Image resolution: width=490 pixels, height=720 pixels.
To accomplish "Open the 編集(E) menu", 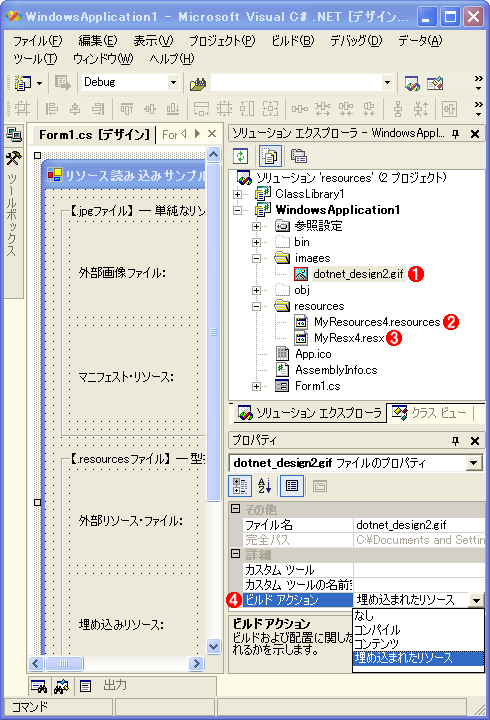I will click(98, 41).
